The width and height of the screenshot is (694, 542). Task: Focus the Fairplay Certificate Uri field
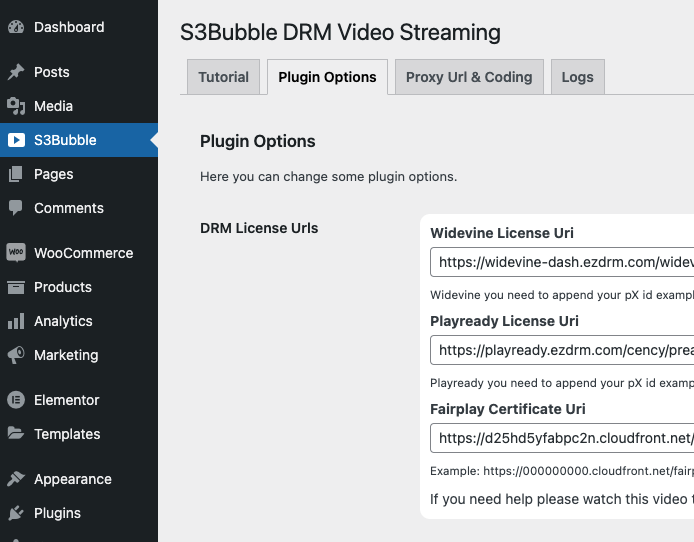(562, 438)
